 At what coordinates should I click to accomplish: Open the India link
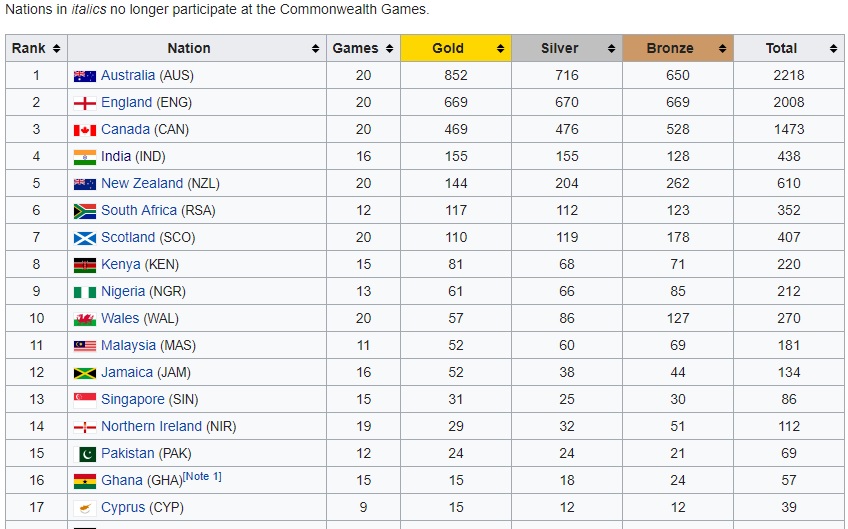tap(116, 156)
